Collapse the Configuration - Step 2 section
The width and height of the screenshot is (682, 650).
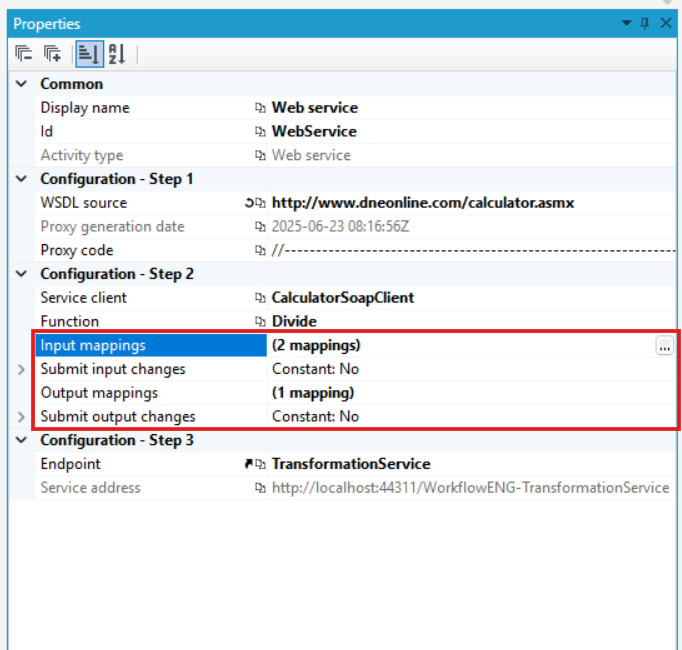(x=21, y=274)
